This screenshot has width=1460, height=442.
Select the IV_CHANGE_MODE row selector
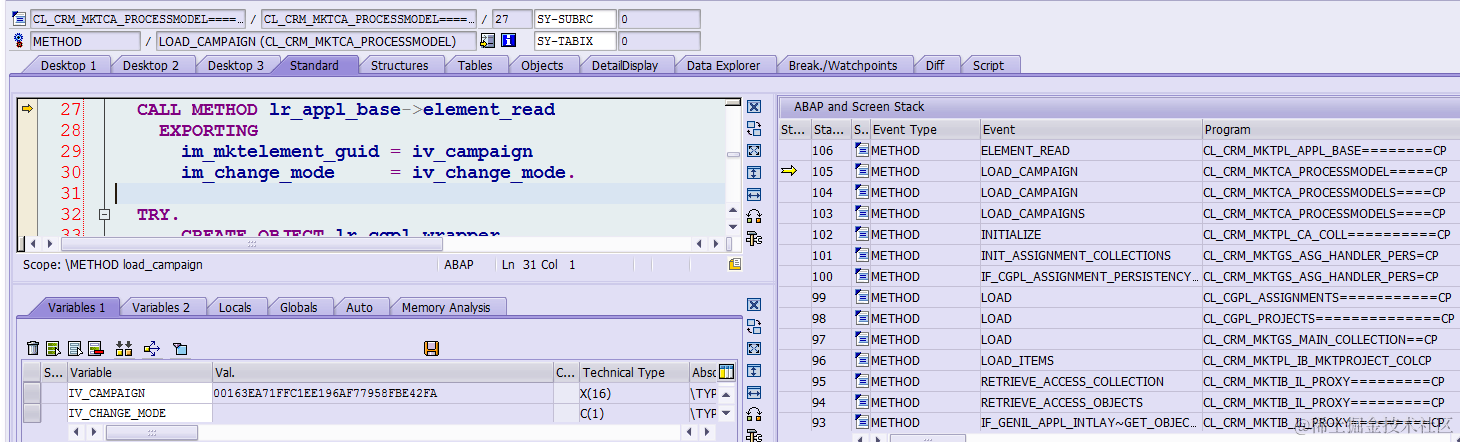coord(32,413)
